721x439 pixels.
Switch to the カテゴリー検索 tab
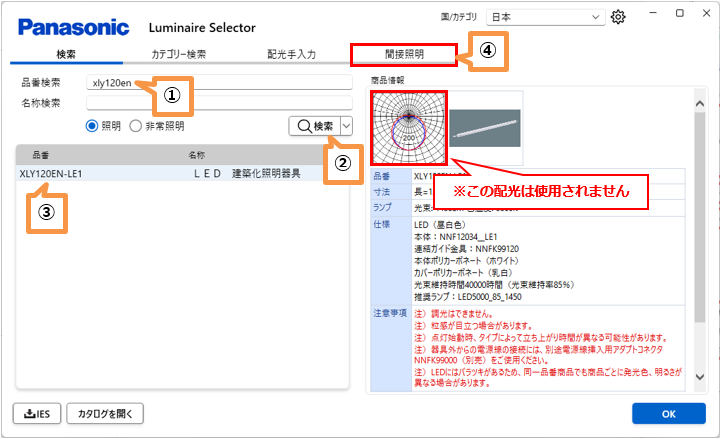[178, 53]
